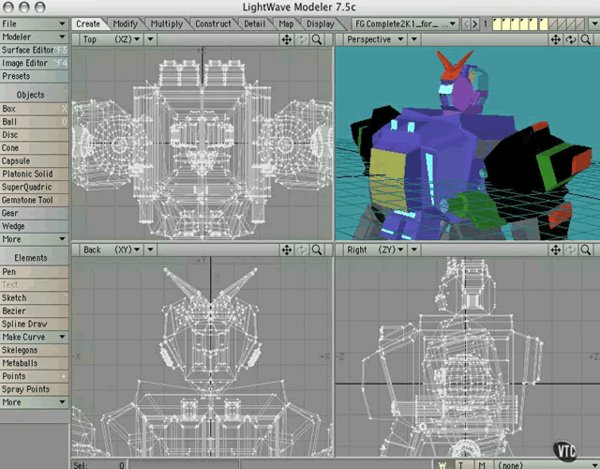Open the Surface Editor
600x469 pixels.
click(x=34, y=50)
